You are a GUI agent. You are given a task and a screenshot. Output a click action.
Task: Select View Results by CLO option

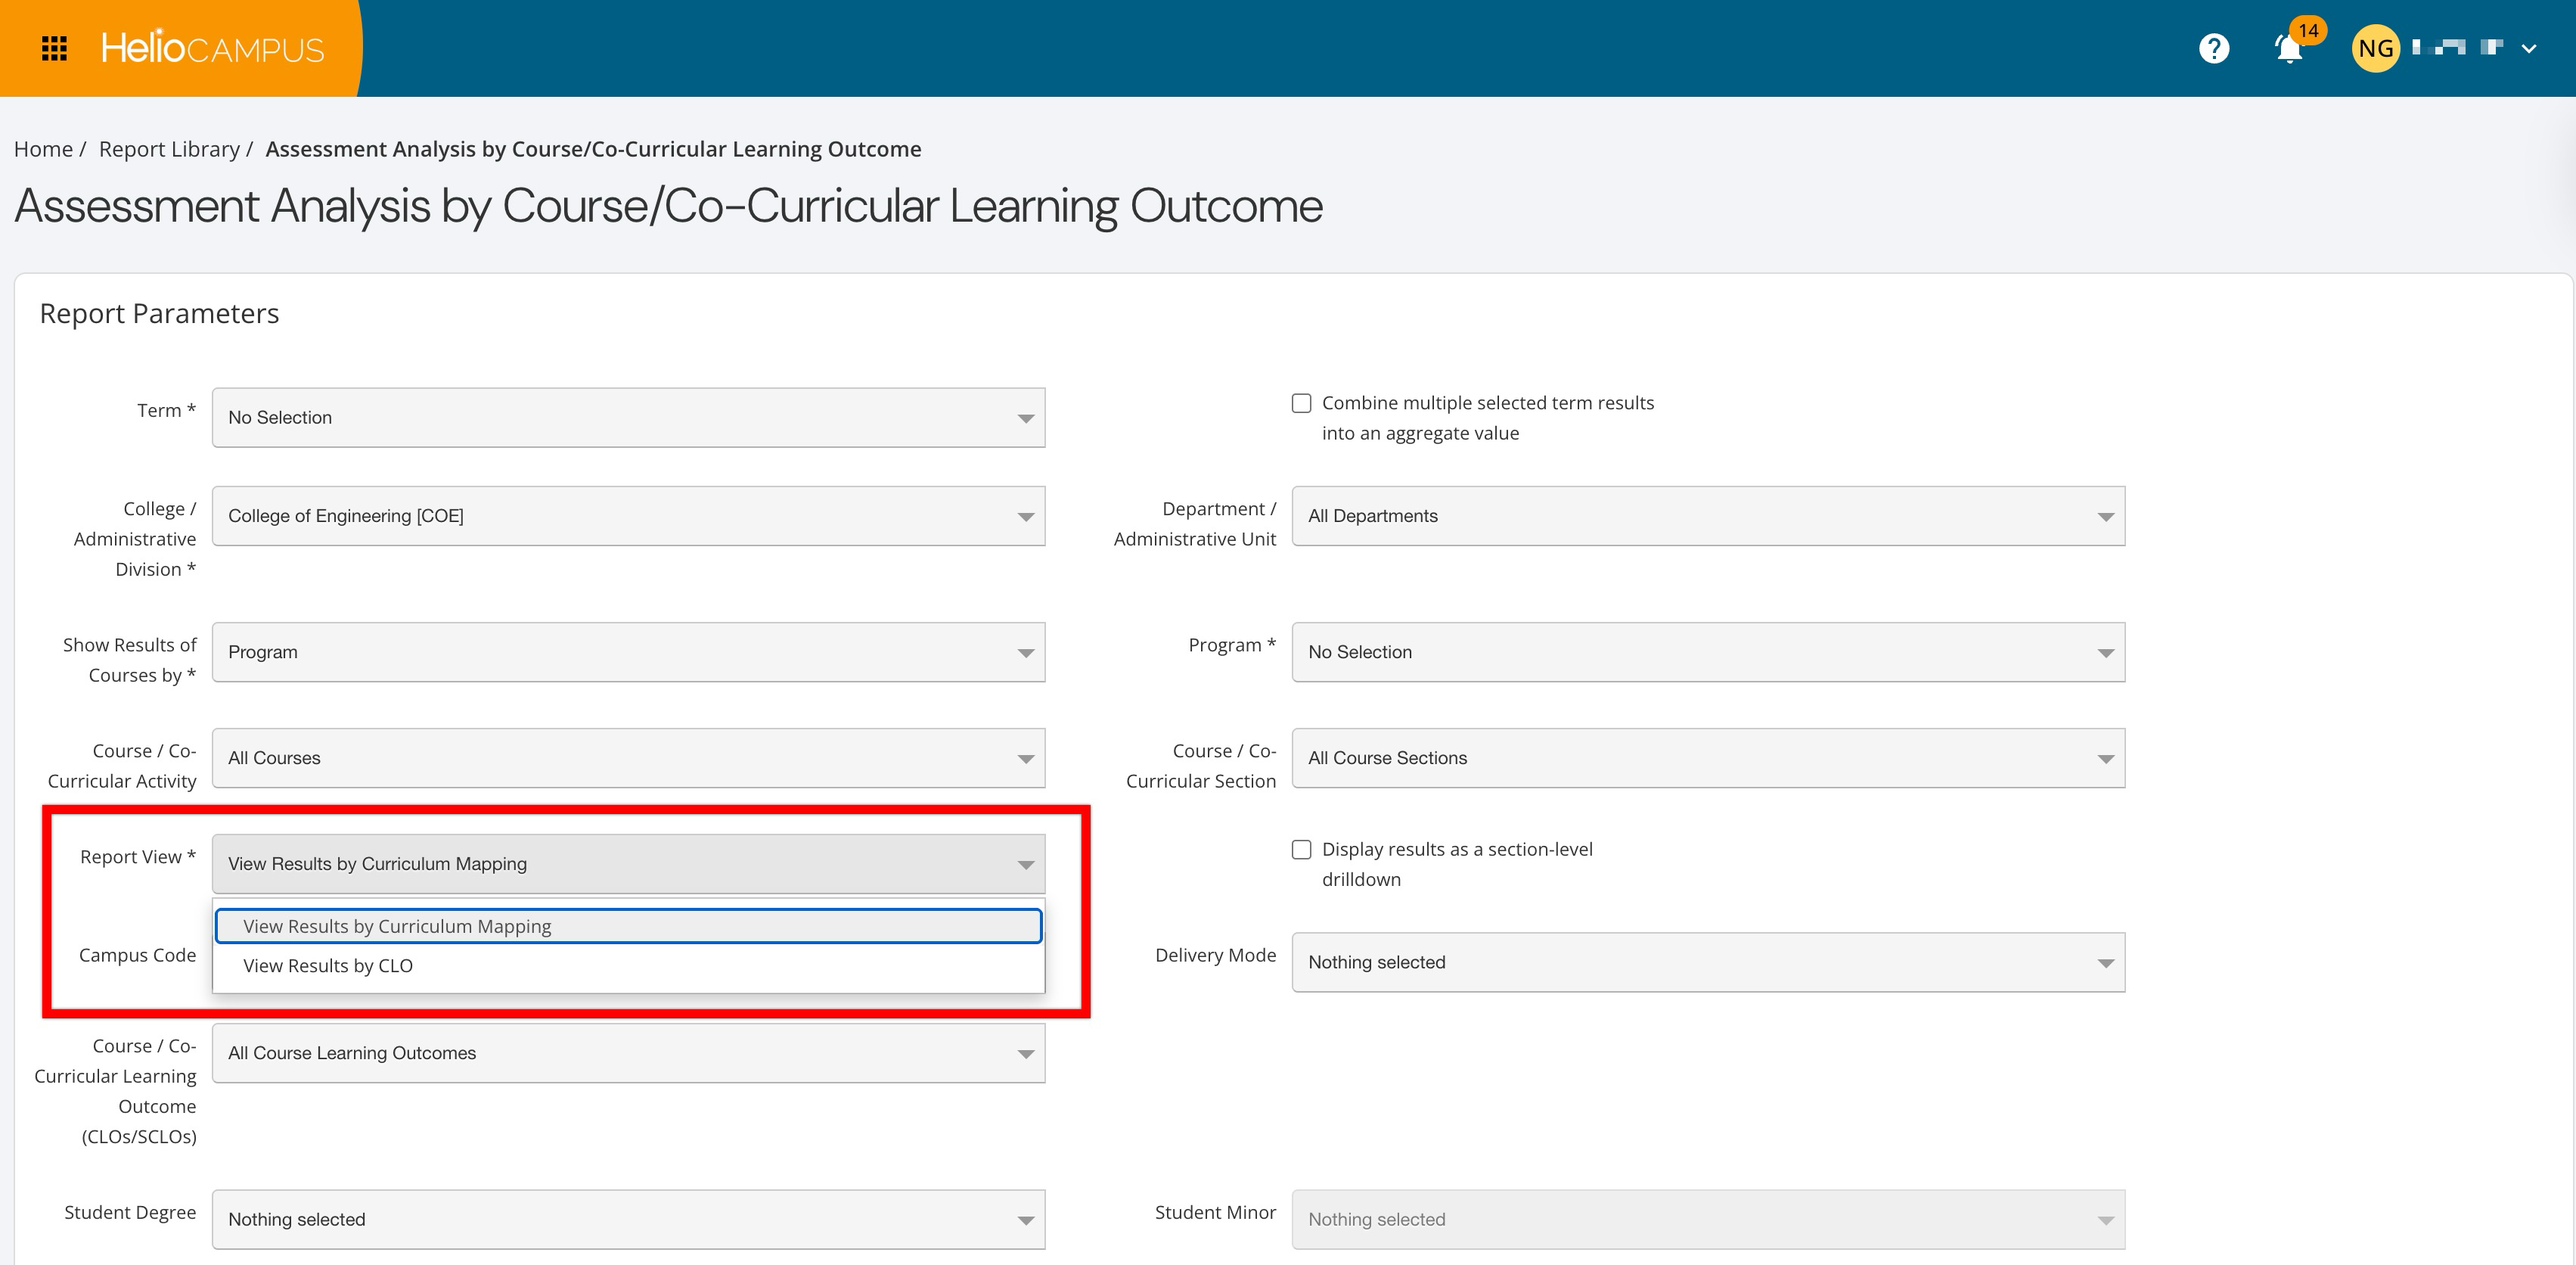pos(328,966)
